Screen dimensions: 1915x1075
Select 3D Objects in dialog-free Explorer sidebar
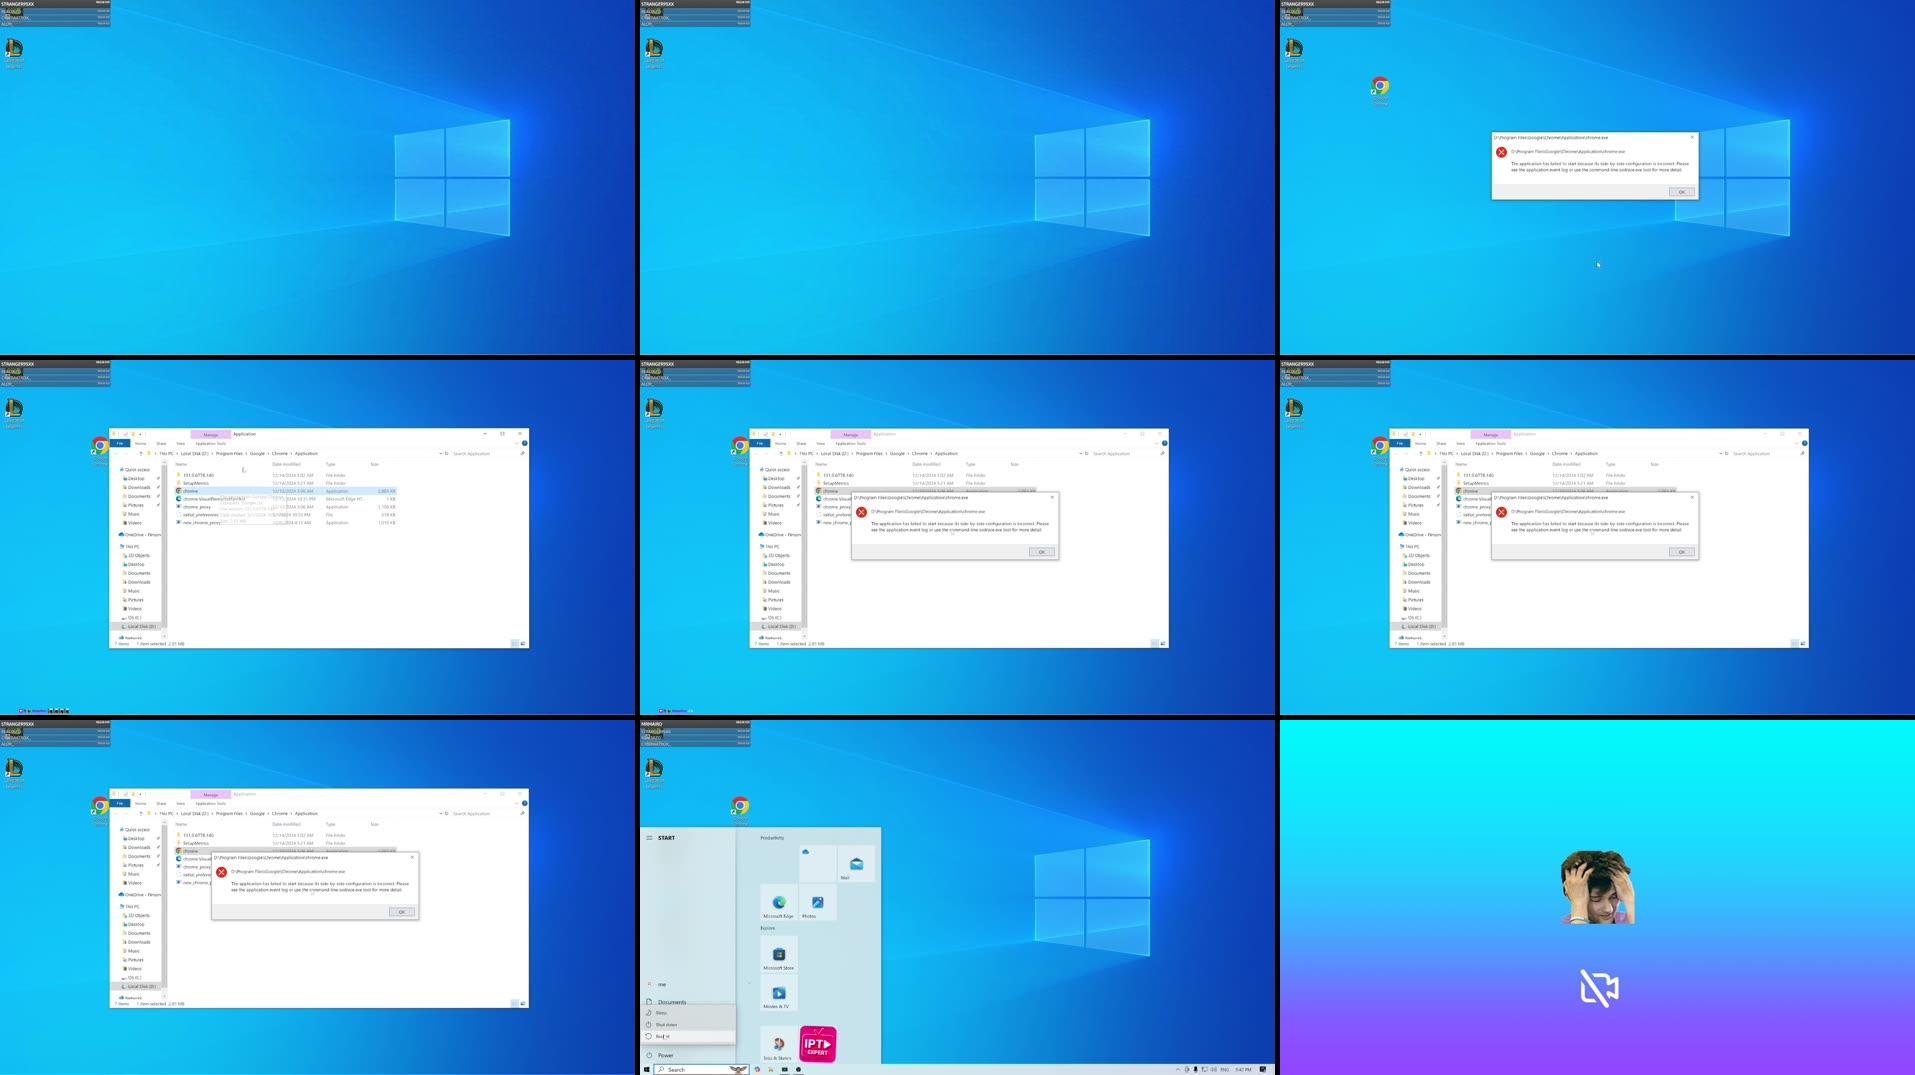click(x=138, y=555)
